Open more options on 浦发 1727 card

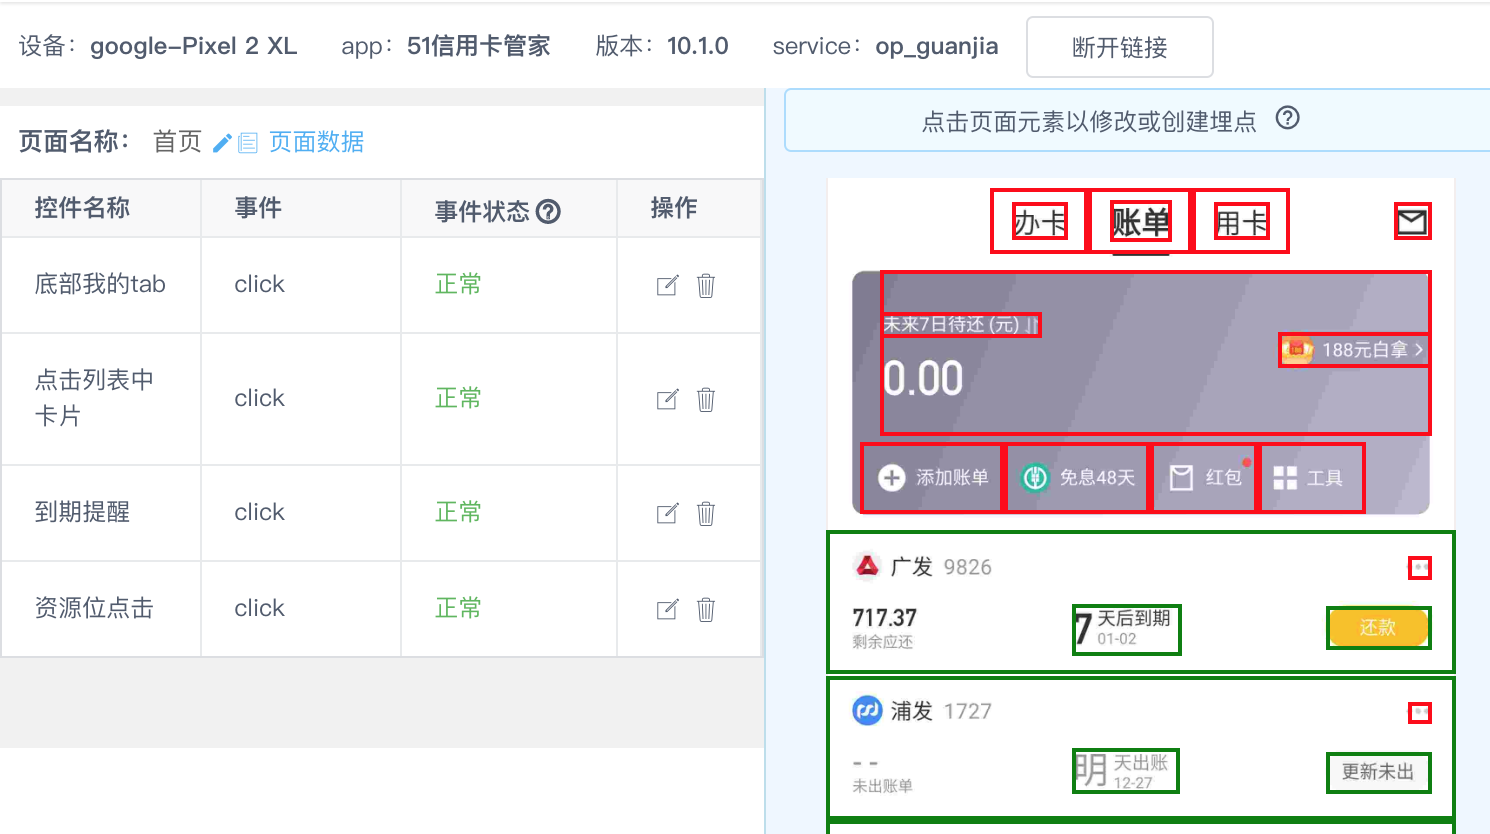point(1420,712)
